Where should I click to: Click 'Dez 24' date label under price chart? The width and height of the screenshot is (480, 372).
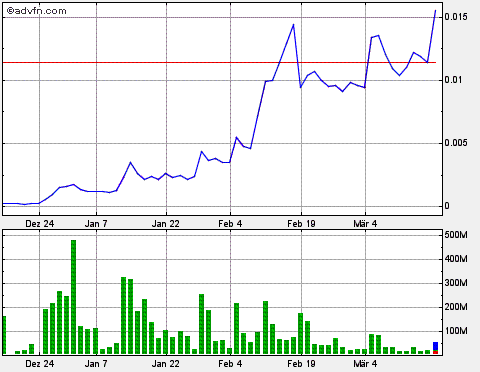[39, 223]
